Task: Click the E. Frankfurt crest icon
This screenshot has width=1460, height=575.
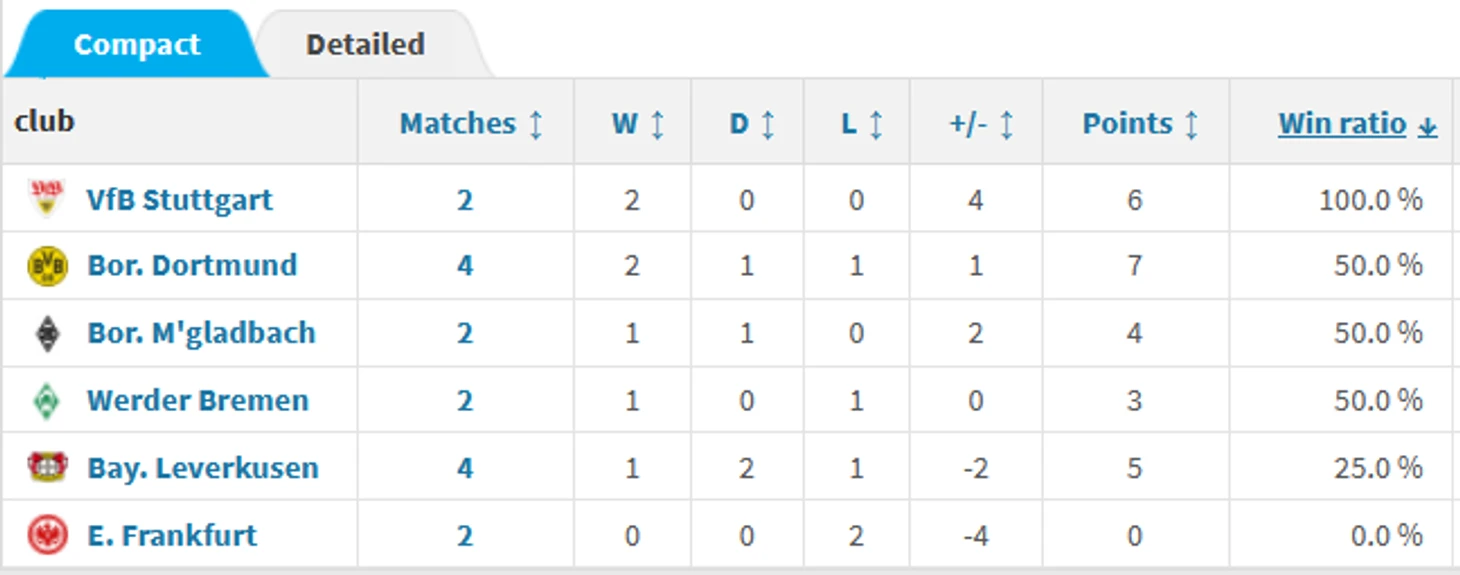Action: (47, 535)
